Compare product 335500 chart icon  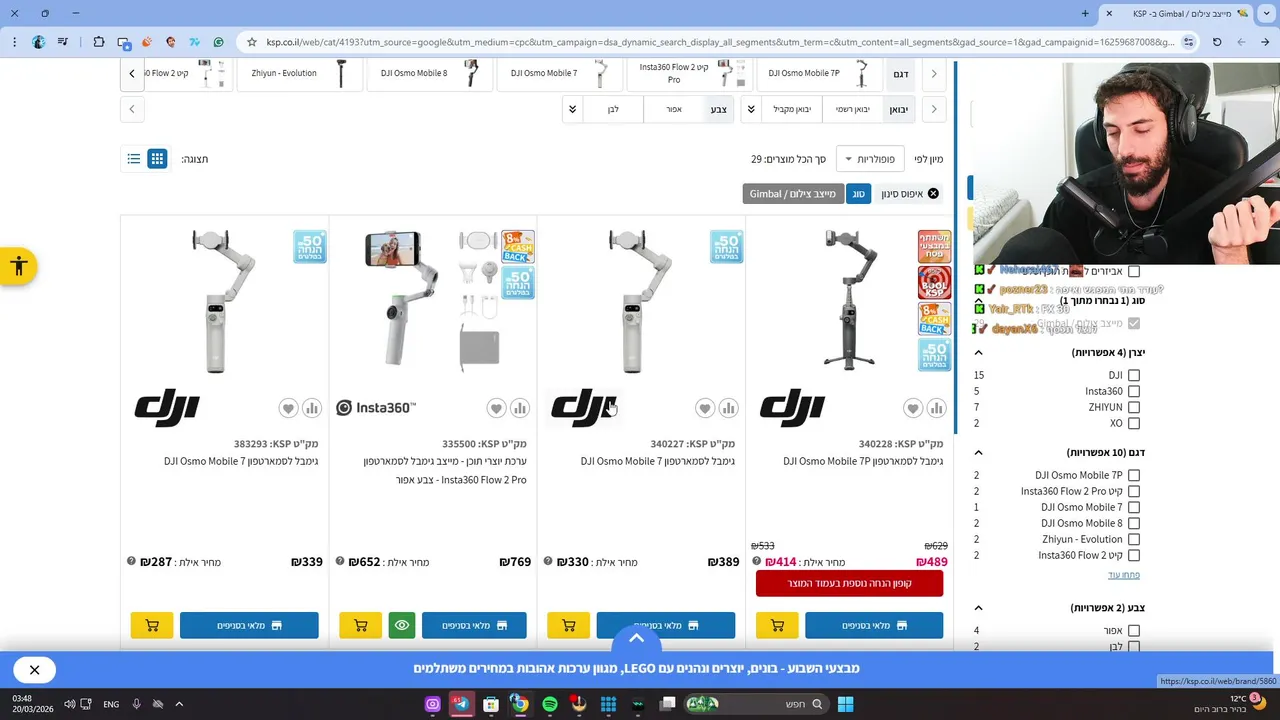click(520, 408)
